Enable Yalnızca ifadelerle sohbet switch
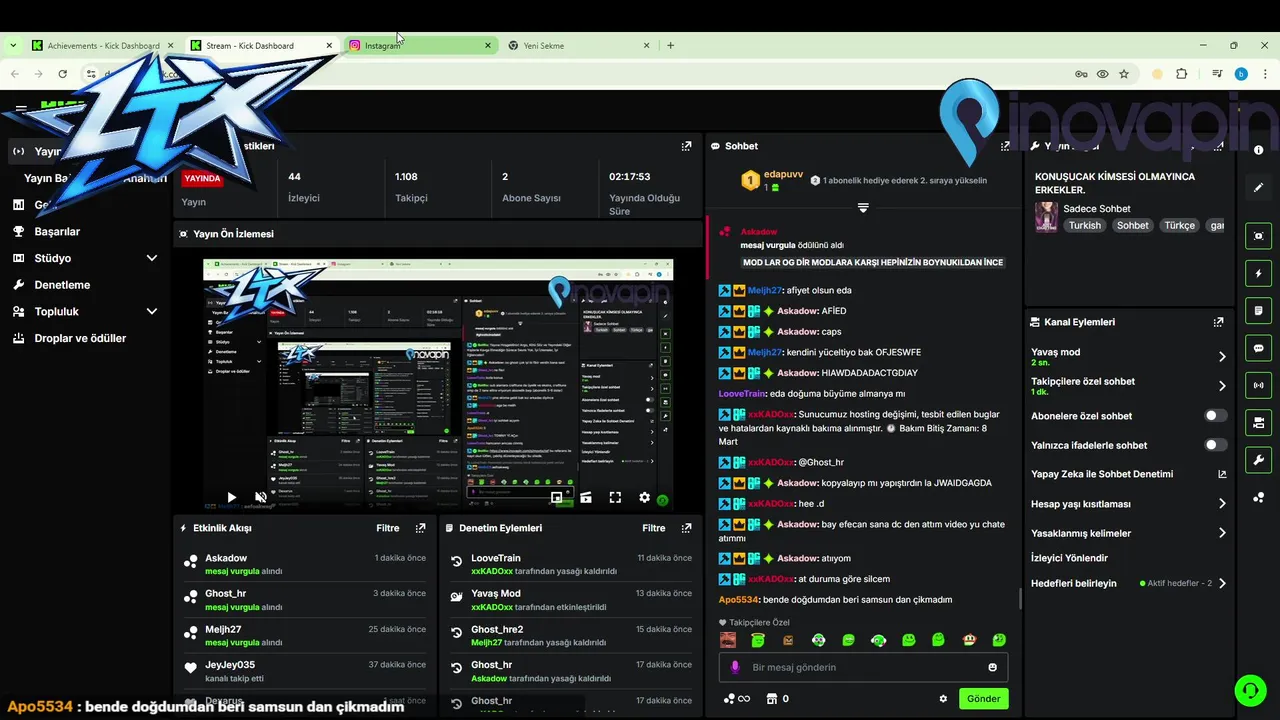Viewport: 1280px width, 720px height. tap(1215, 445)
